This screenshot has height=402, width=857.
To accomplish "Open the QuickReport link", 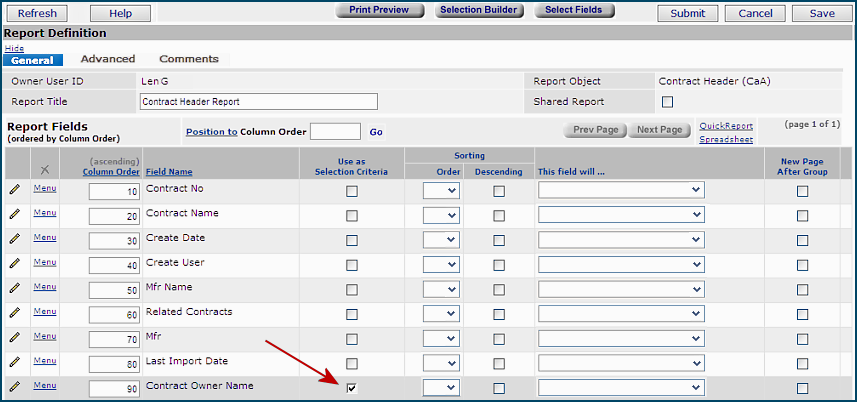I will click(x=726, y=126).
